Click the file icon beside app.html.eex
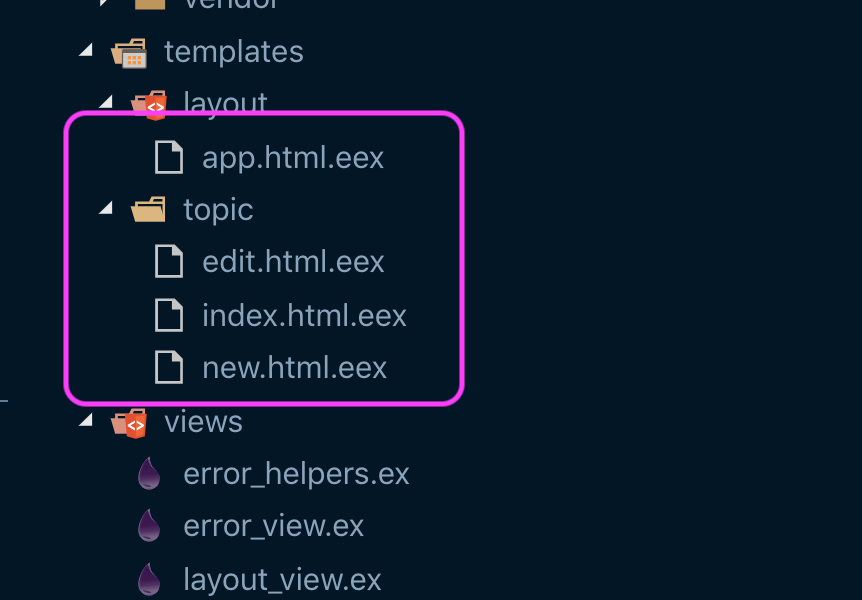 (x=169, y=157)
